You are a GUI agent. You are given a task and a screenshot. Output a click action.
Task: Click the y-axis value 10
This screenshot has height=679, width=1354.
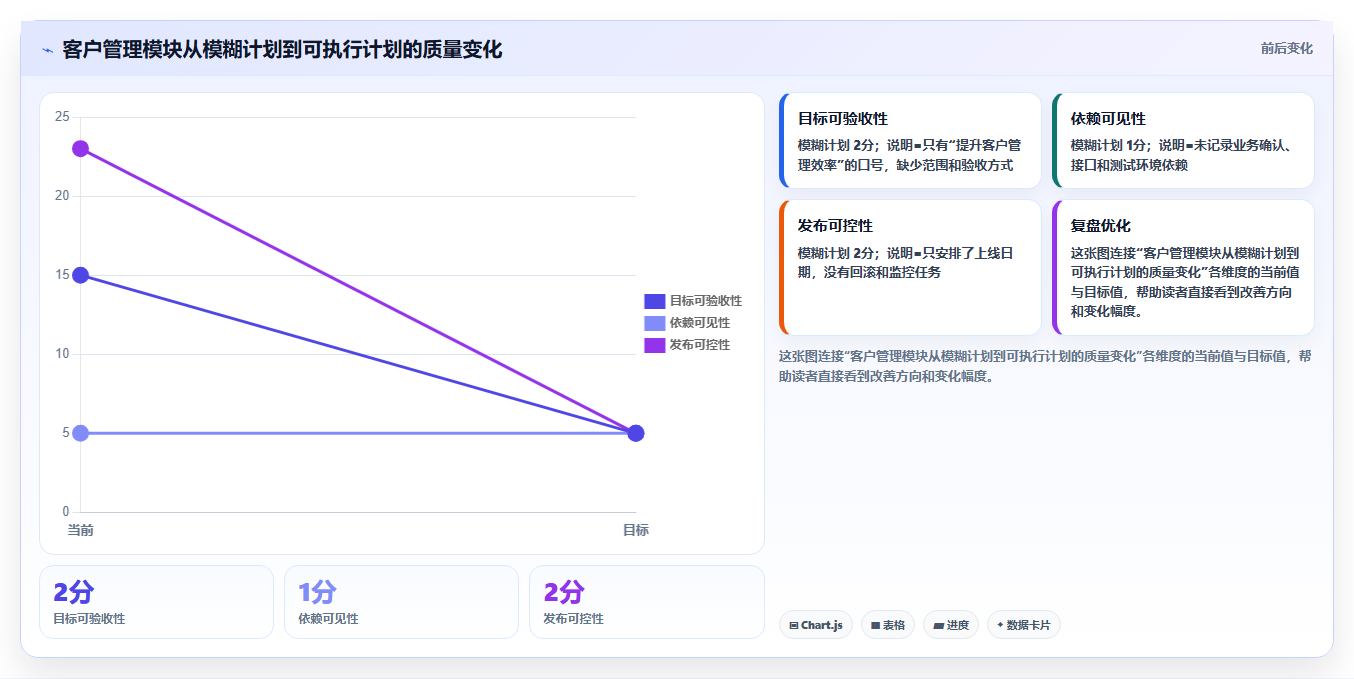point(62,354)
